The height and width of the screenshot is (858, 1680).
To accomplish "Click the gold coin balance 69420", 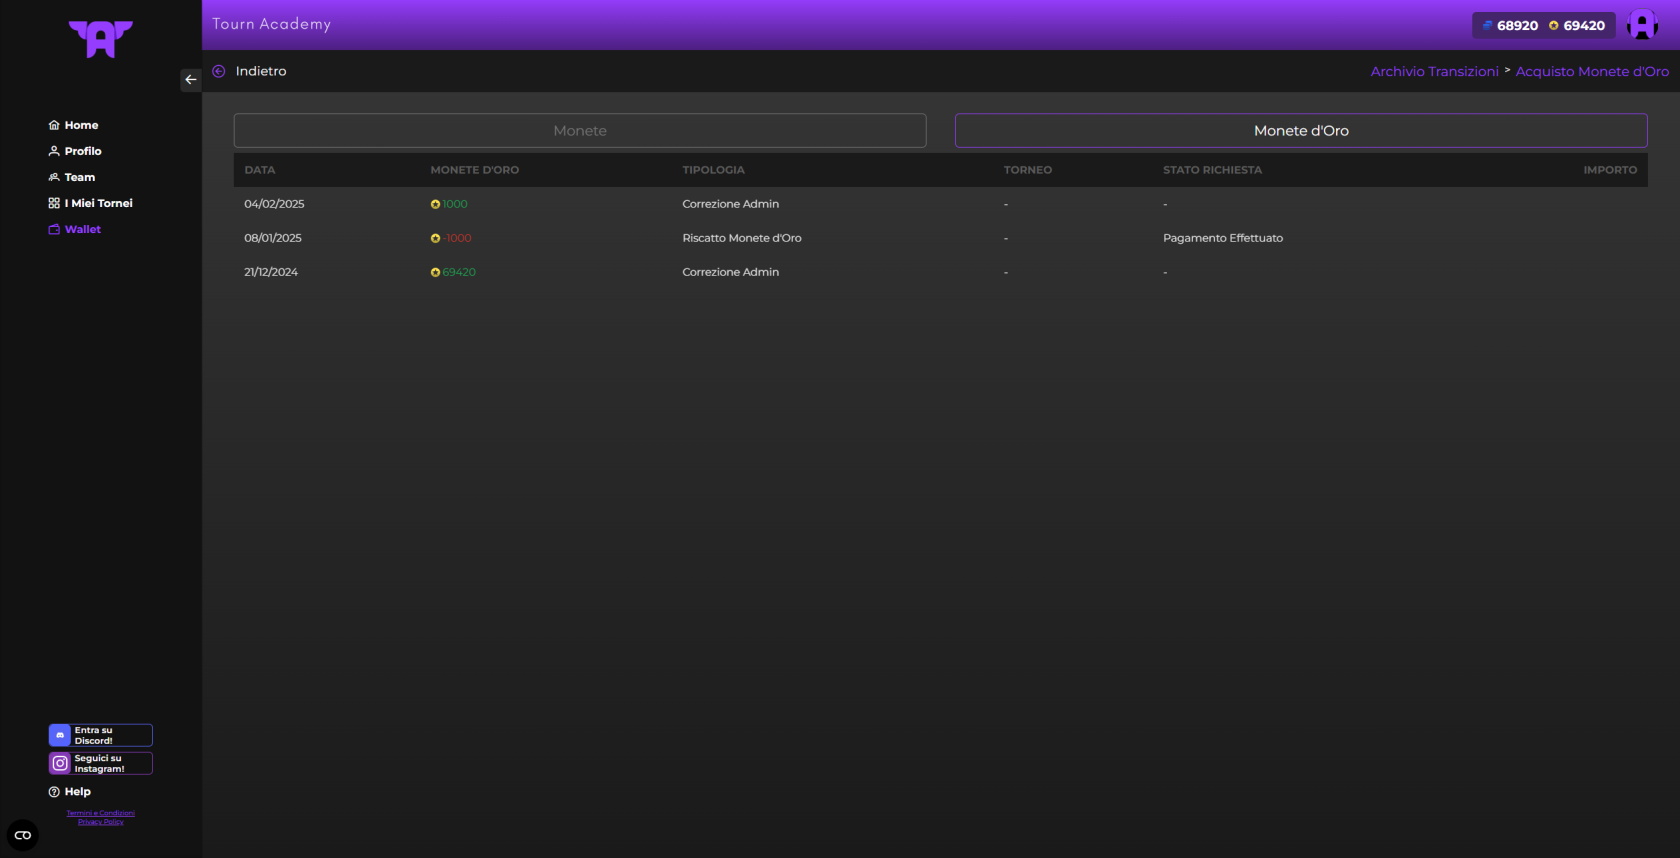I will pos(1577,26).
